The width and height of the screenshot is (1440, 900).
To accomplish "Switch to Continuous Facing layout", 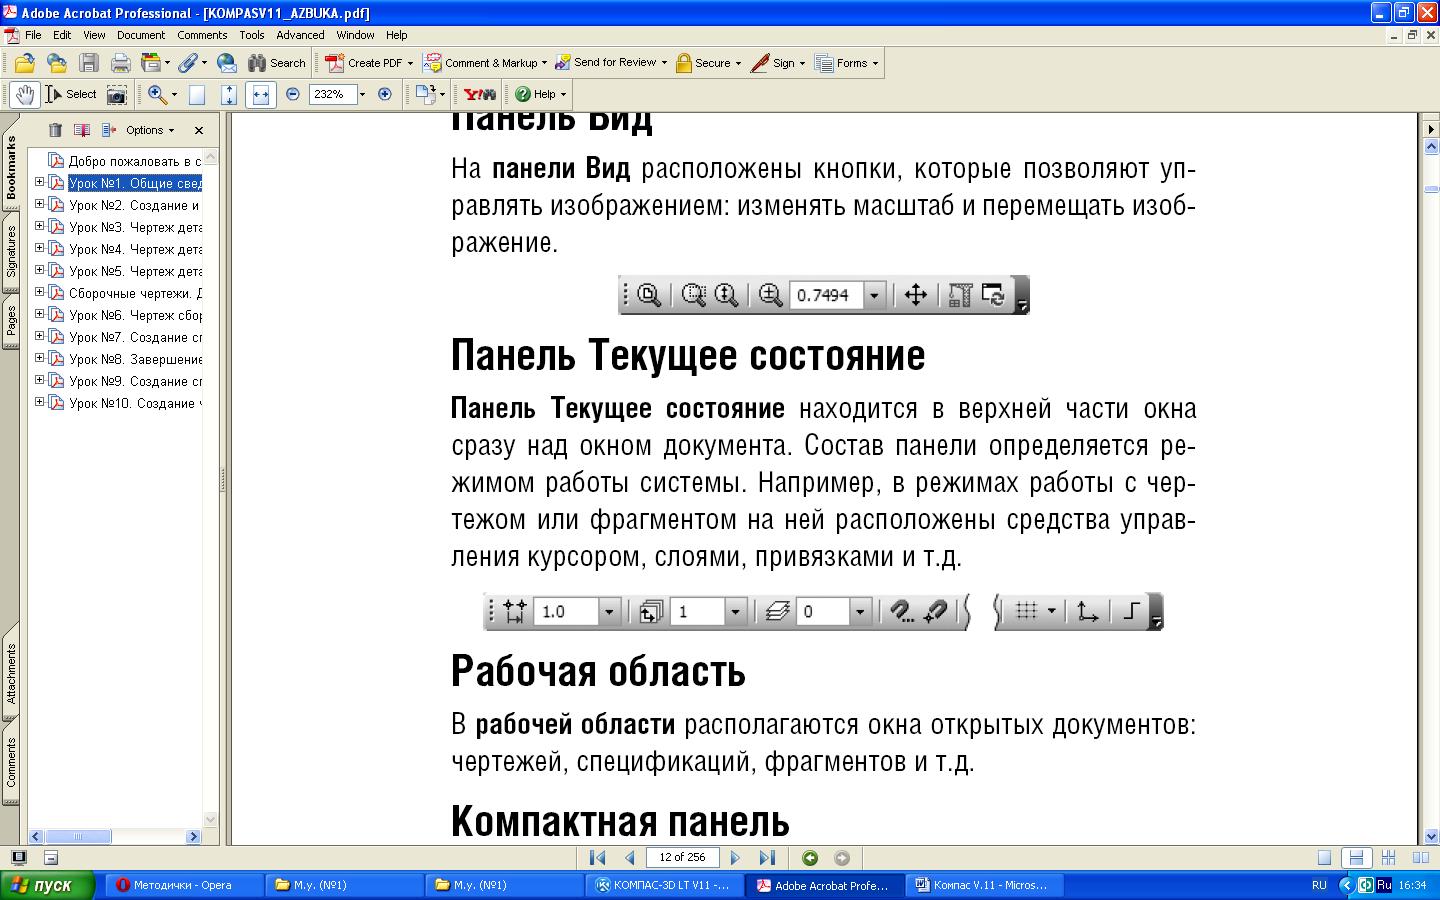I will click(1389, 858).
